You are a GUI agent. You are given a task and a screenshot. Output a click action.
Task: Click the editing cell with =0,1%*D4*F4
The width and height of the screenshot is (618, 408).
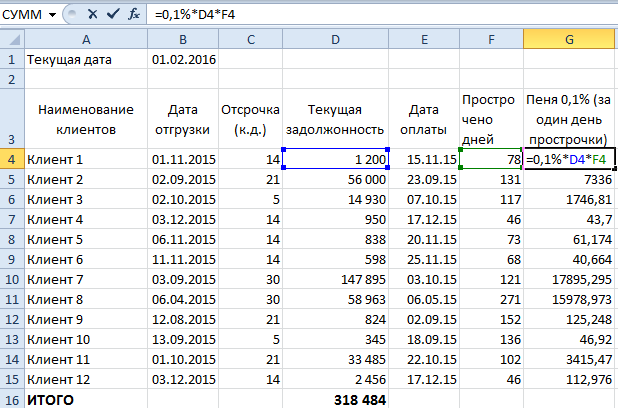point(569,159)
